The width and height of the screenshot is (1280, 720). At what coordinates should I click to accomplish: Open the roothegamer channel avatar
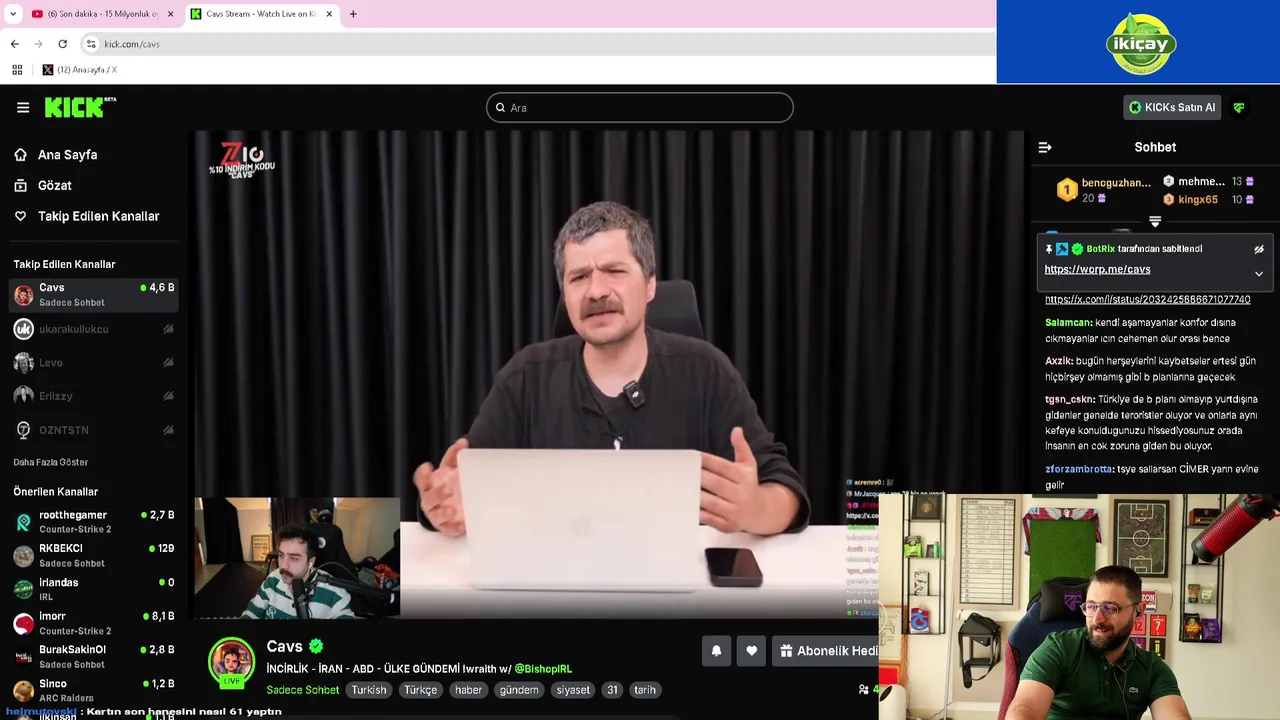23,522
